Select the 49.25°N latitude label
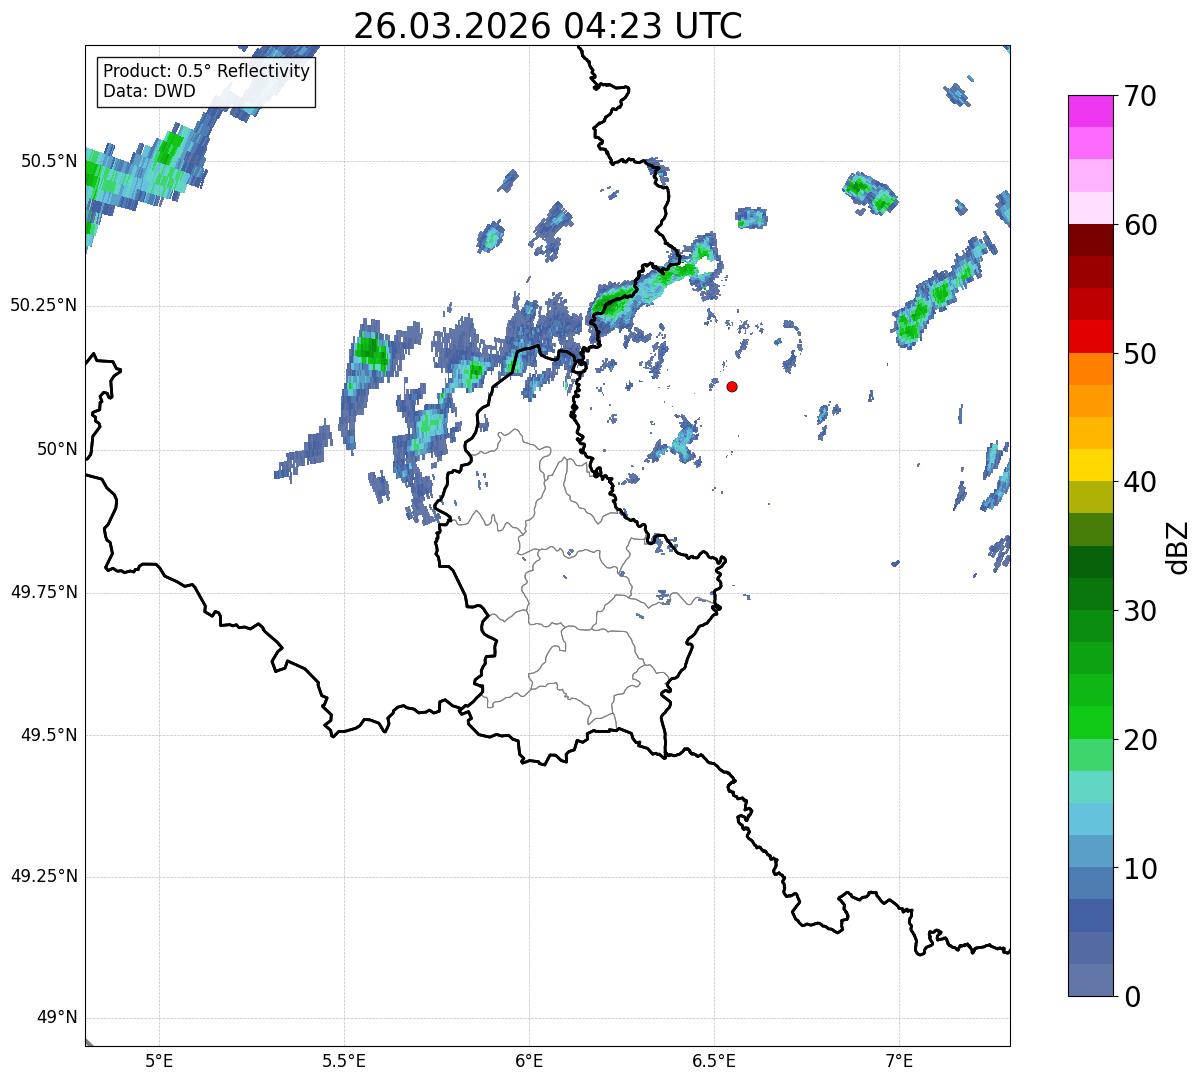Viewport: 1202px width, 1081px height. [x=43, y=876]
